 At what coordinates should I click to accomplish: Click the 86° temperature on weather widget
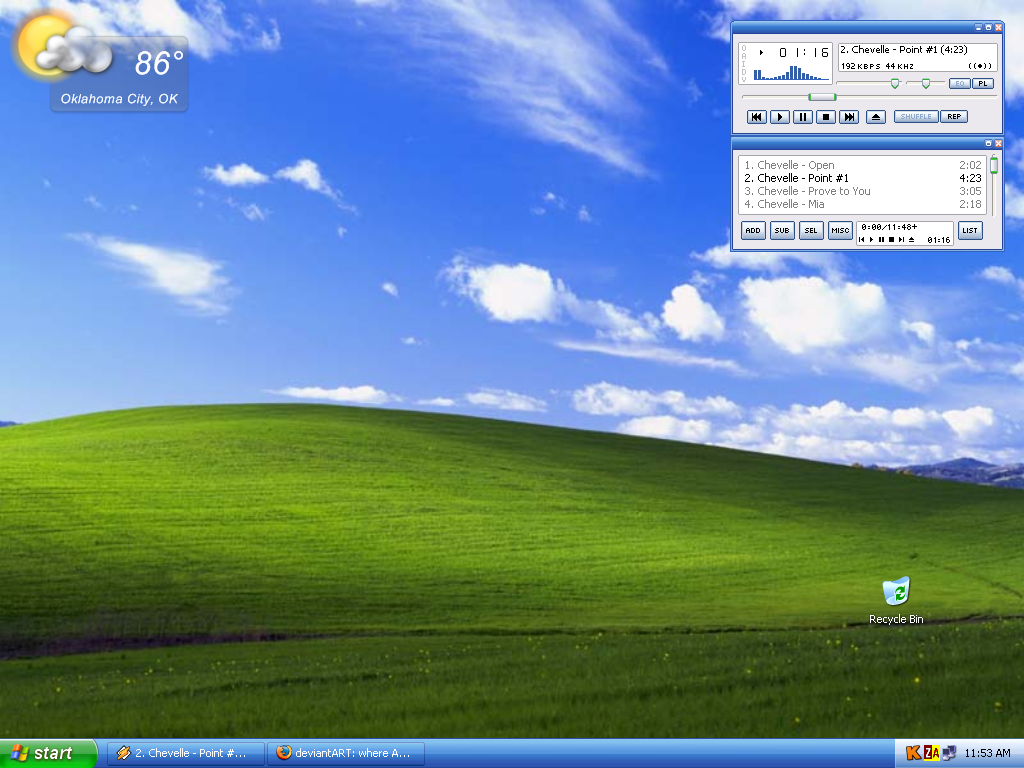click(x=159, y=63)
